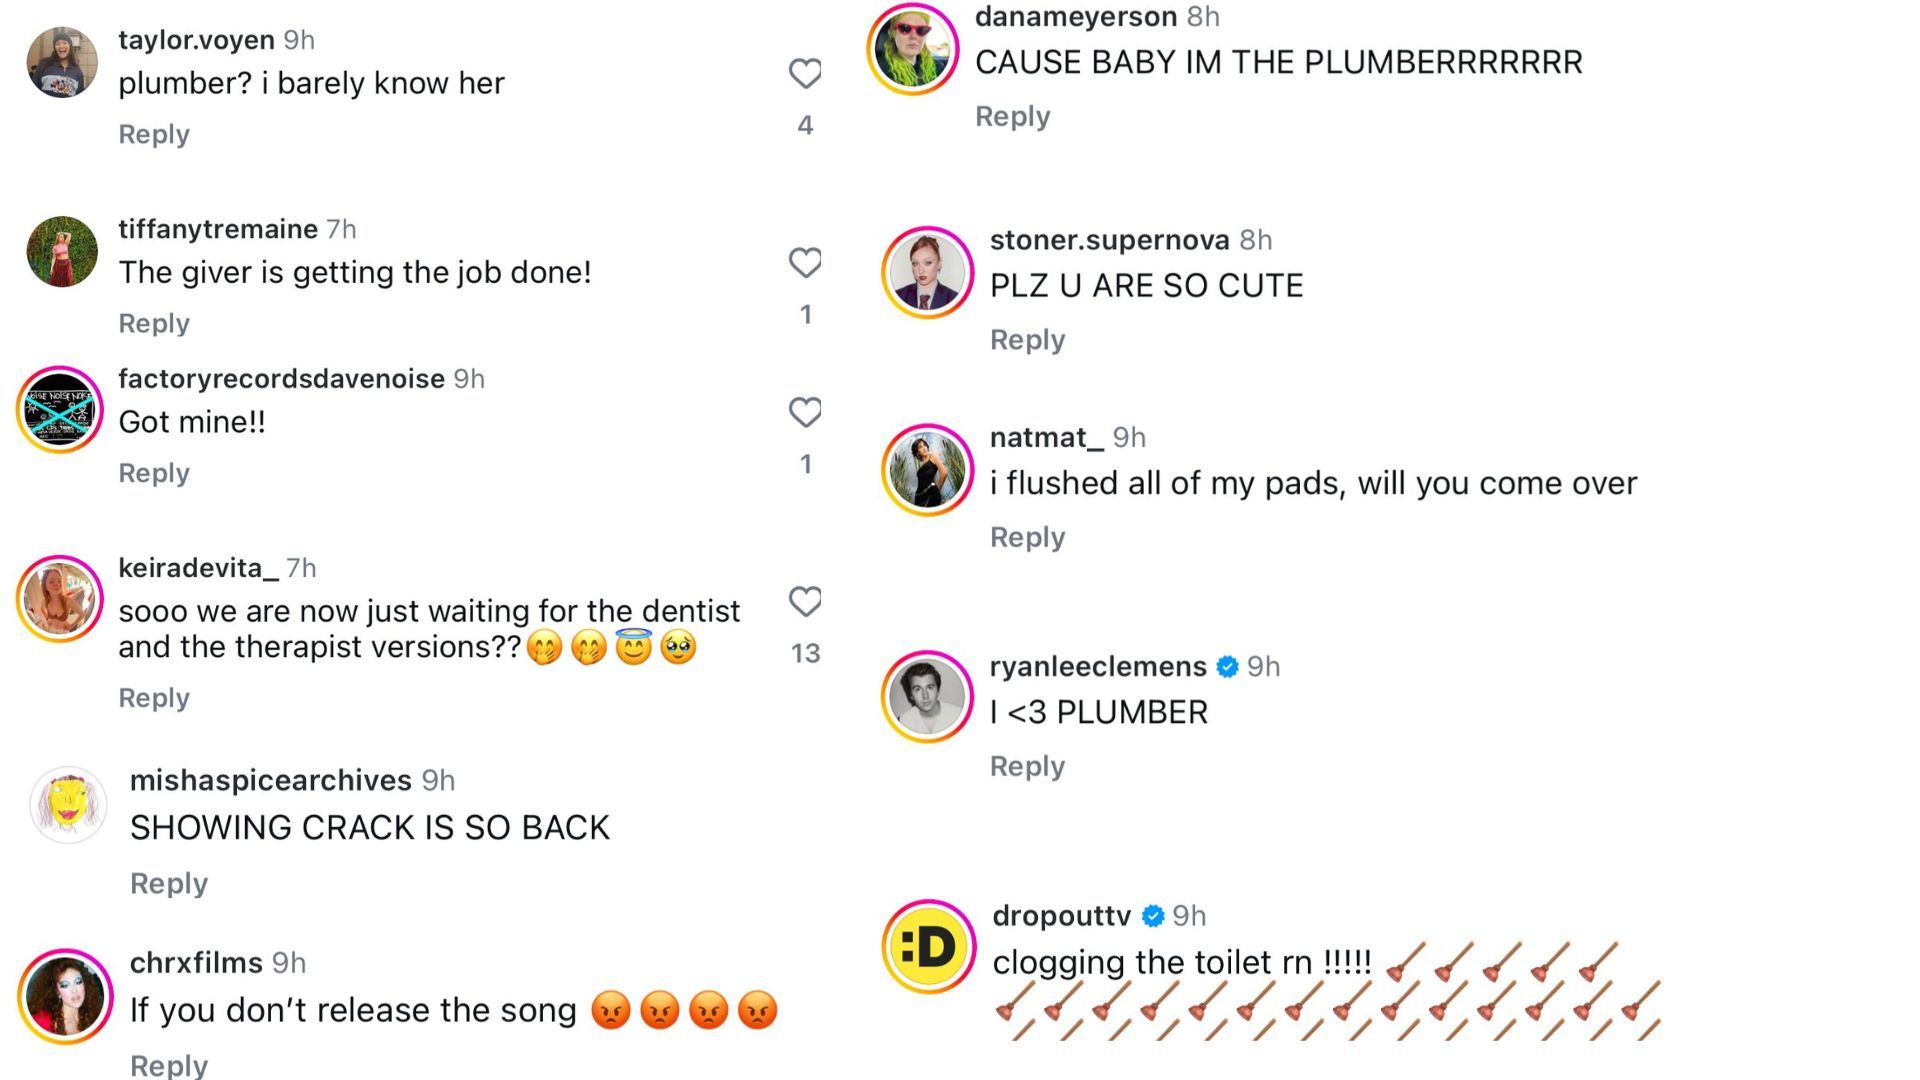Open taylor.voyen's profile picture
The height and width of the screenshot is (1080, 1920).
click(62, 62)
